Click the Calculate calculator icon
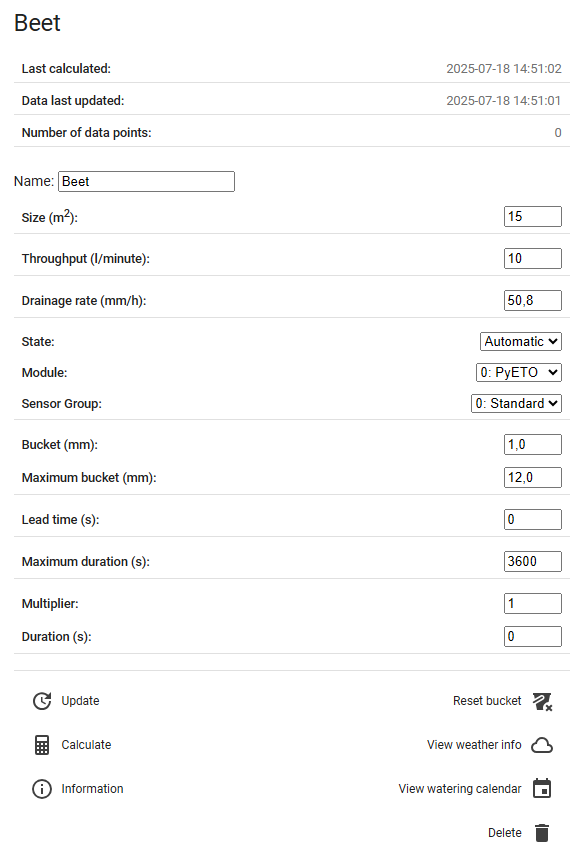This screenshot has width=579, height=857. pyautogui.click(x=42, y=745)
